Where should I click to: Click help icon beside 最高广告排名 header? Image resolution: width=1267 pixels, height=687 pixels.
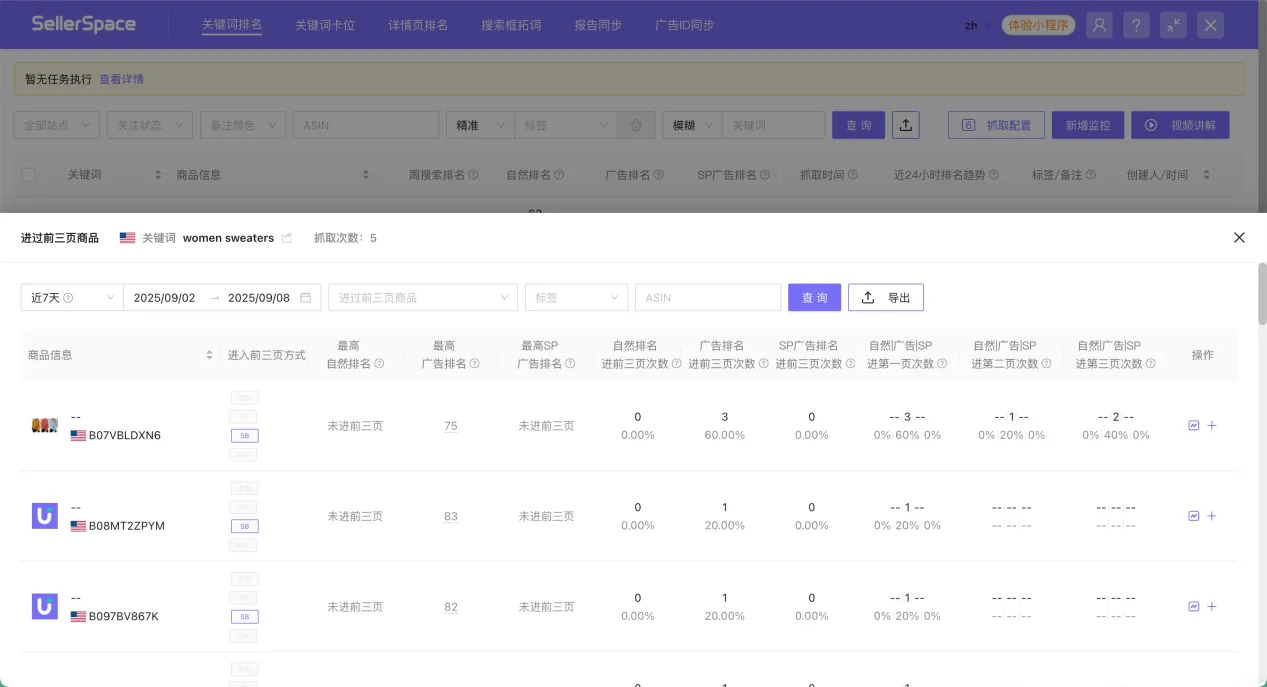tap(475, 364)
